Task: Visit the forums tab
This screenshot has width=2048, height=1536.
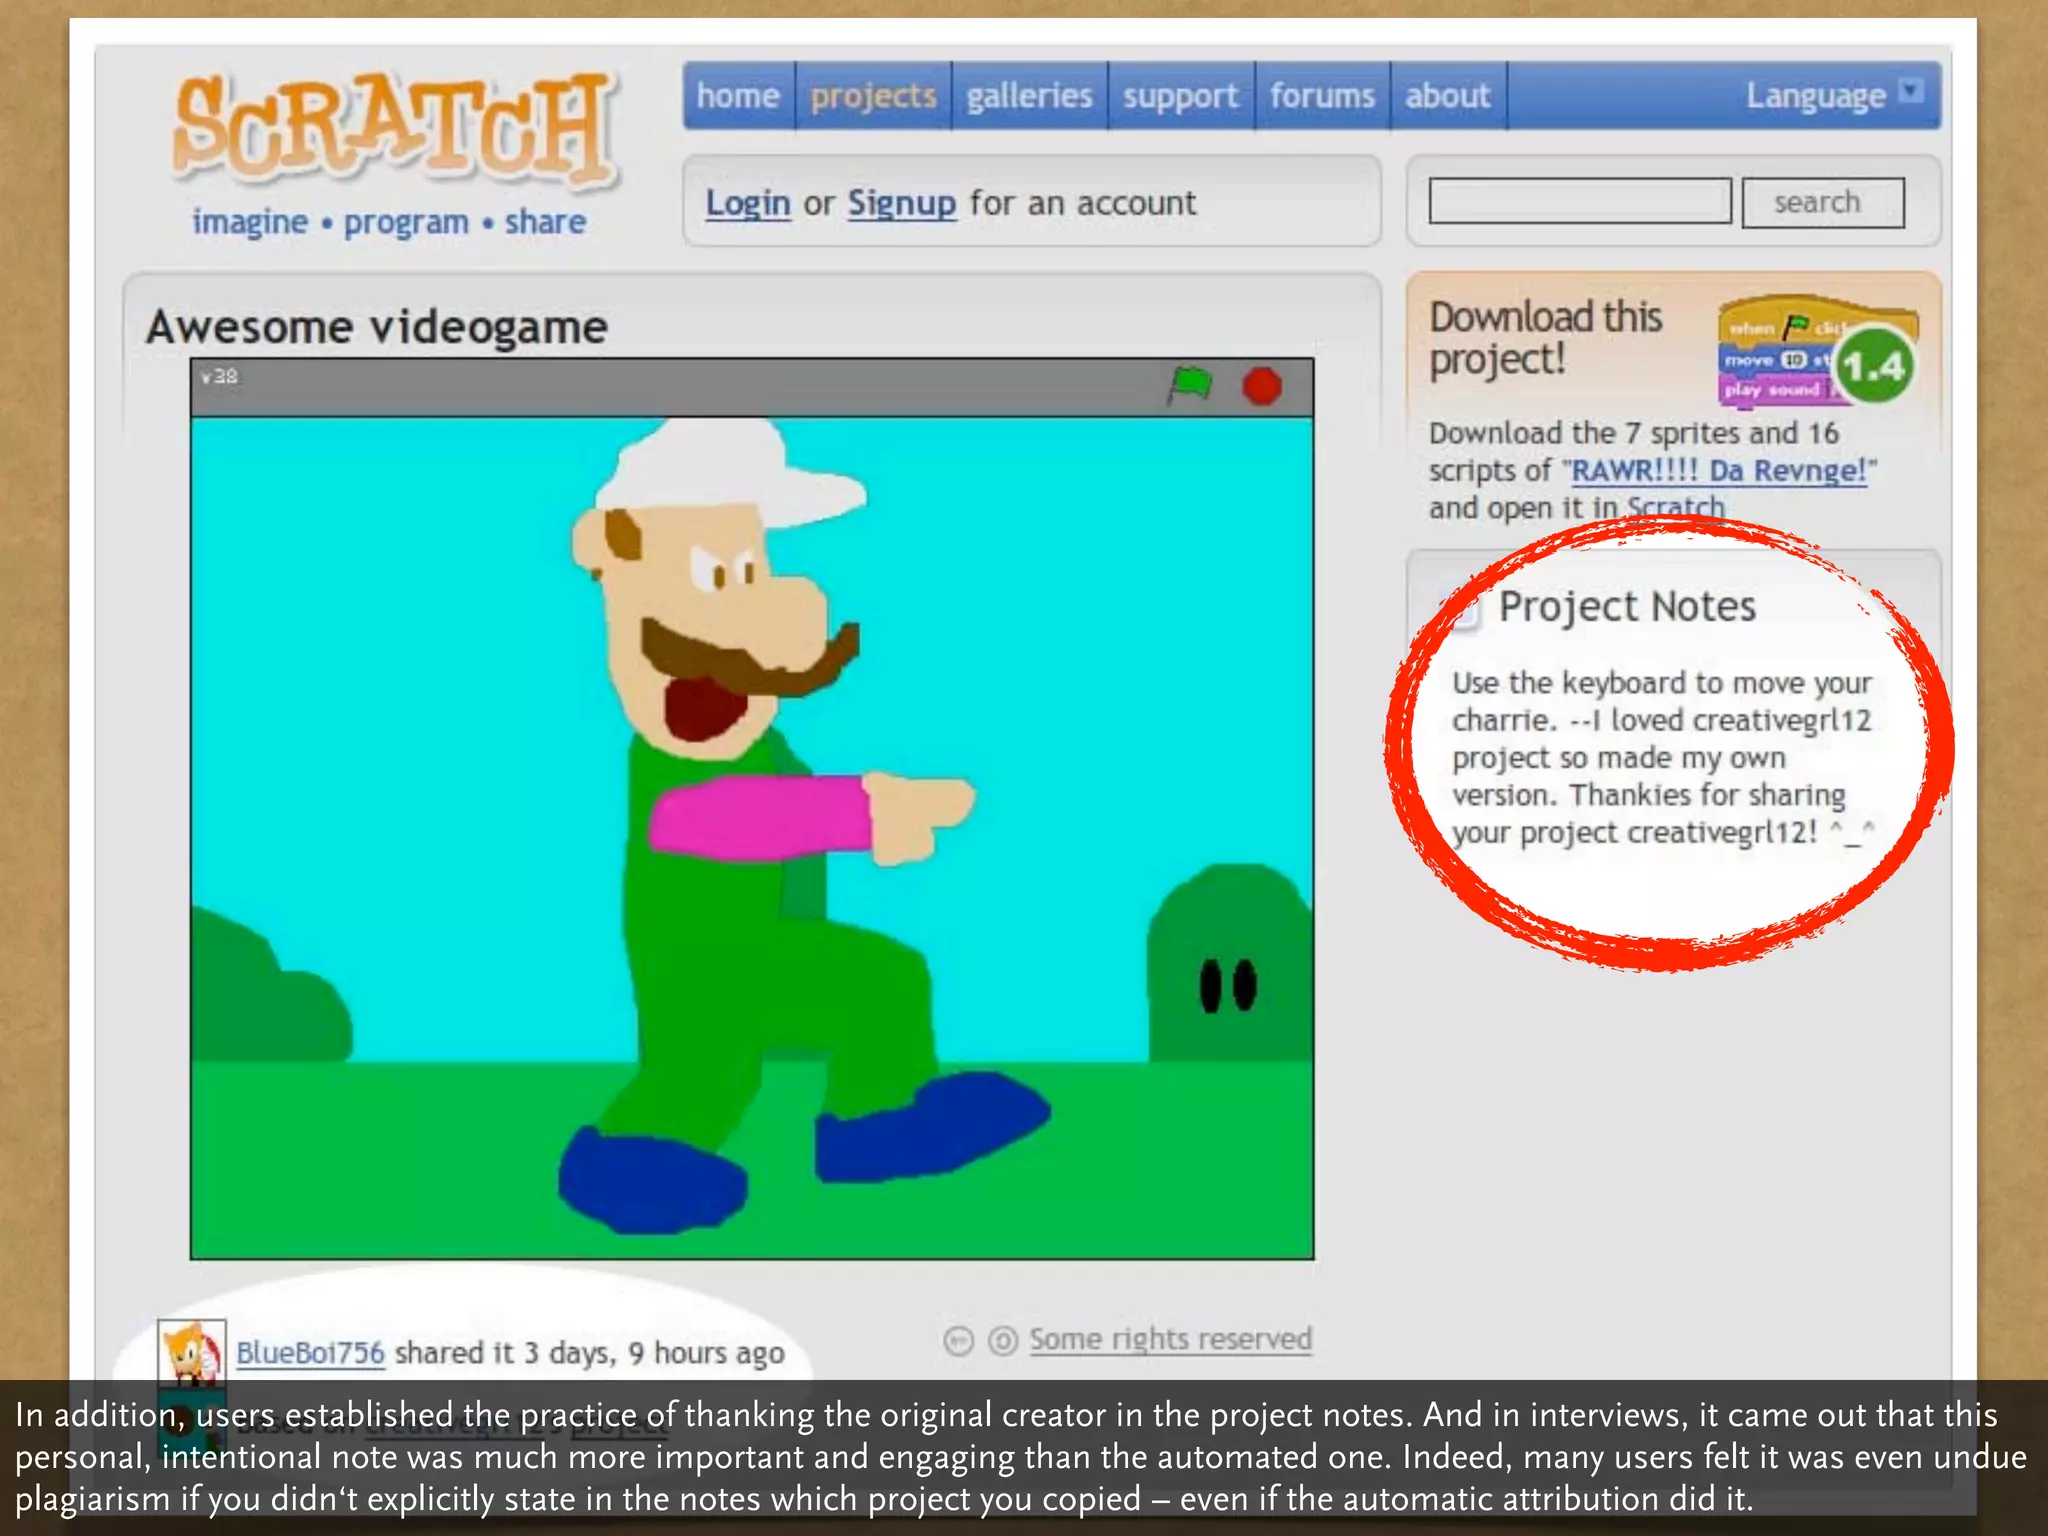Action: click(x=1322, y=96)
